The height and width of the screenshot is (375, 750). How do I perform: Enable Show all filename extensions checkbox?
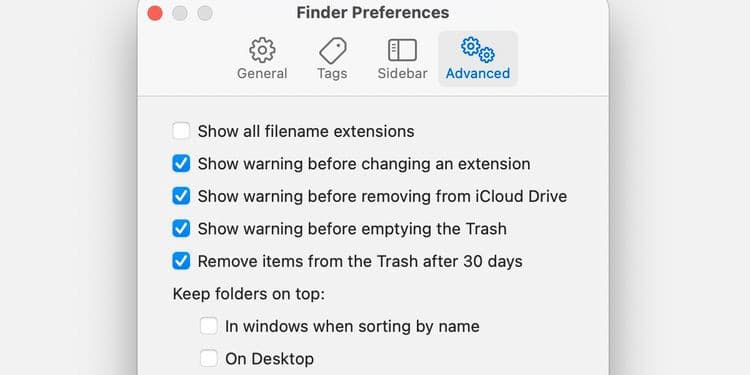(x=181, y=131)
